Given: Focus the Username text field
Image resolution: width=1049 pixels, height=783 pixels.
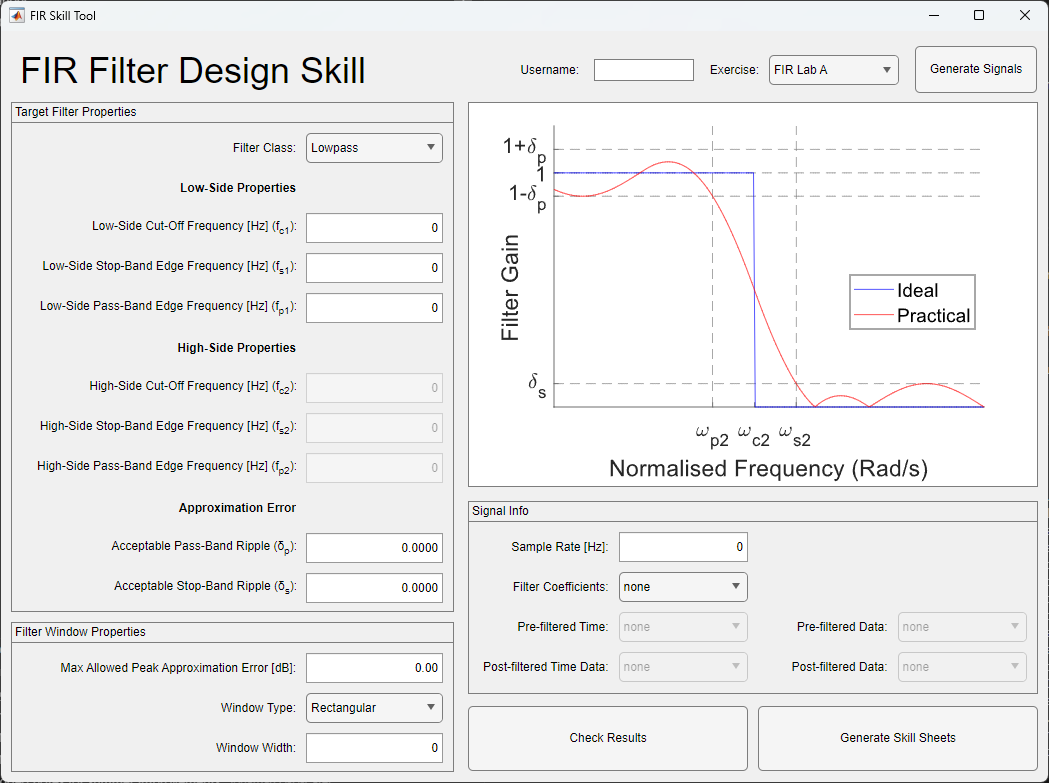Looking at the screenshot, I should coord(643,70).
